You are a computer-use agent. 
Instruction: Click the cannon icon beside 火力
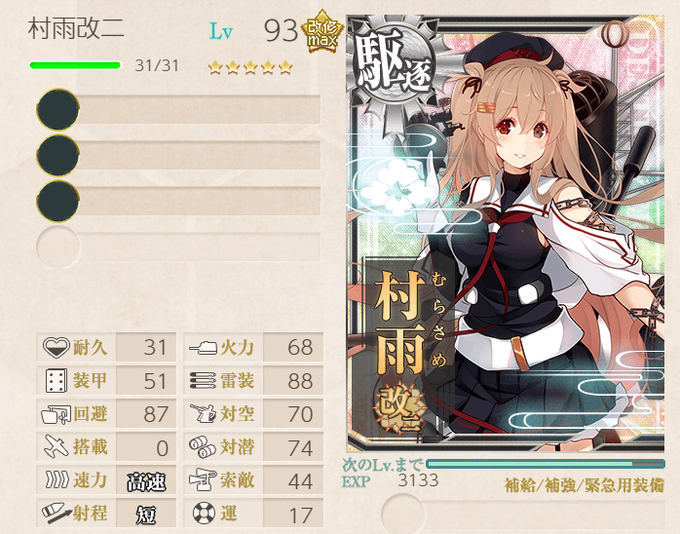click(203, 347)
